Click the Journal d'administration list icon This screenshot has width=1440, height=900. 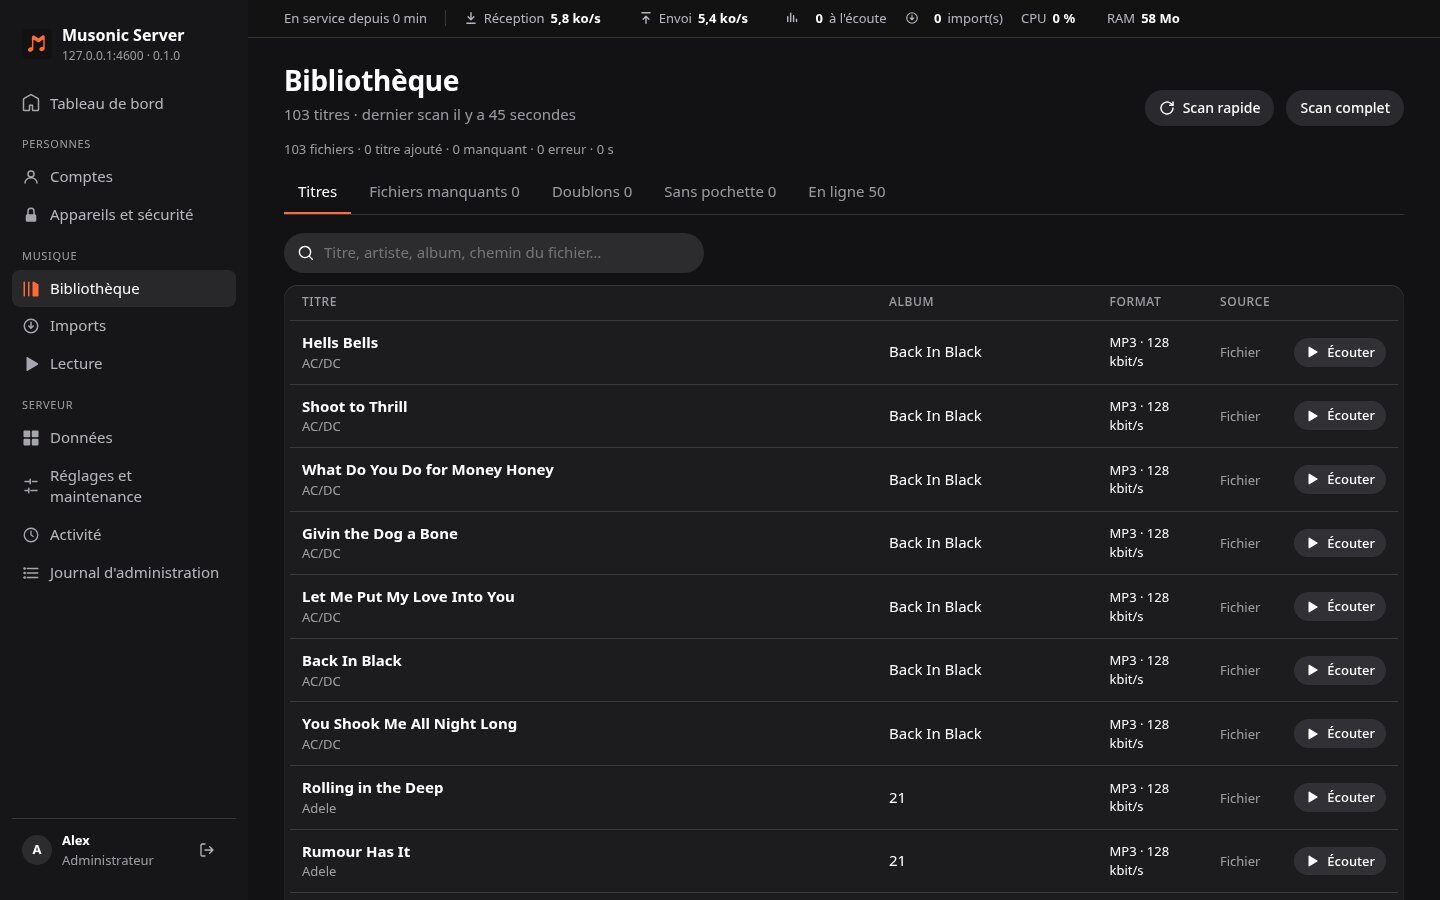tap(31, 573)
